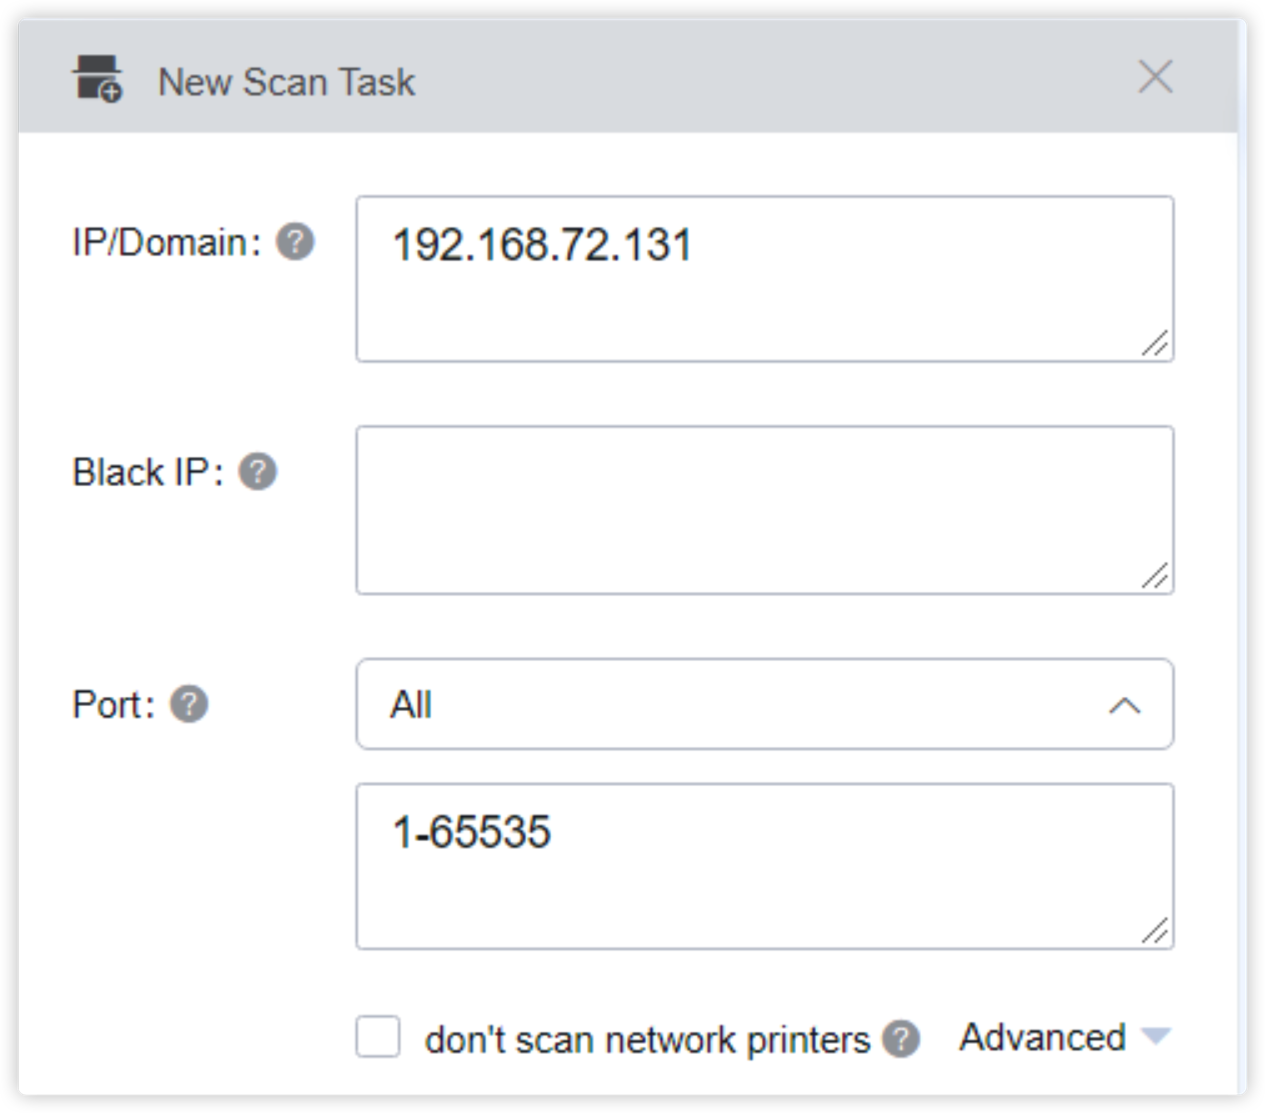Image resolution: width=1265 pixels, height=1113 pixels.
Task: Open help icon beside network printers option
Action: point(901,1039)
